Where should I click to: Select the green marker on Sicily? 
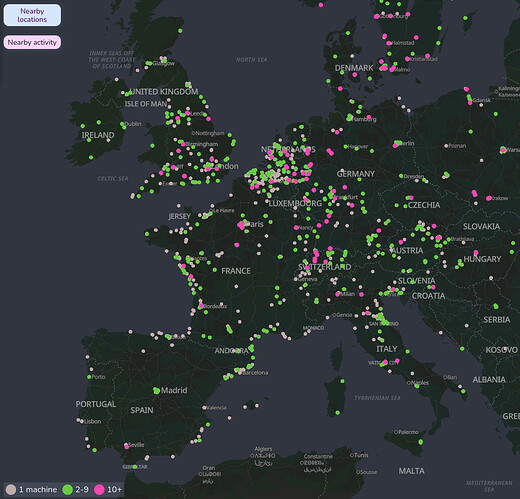click(x=421, y=442)
